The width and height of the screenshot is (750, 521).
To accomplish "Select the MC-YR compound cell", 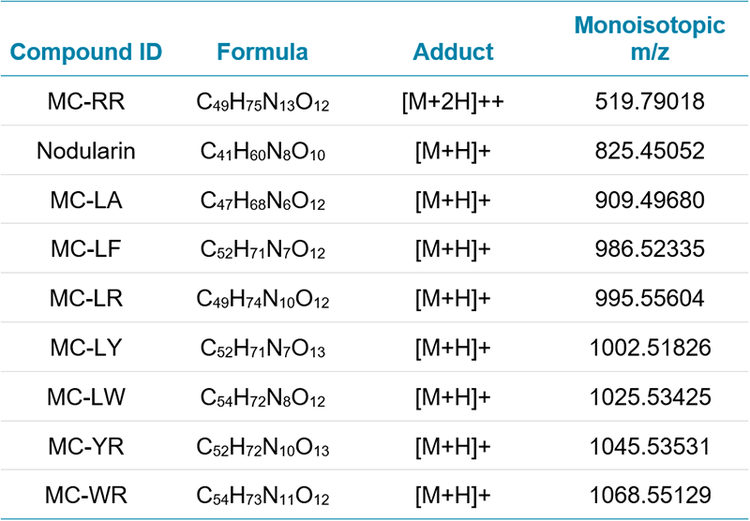I will pos(86,446).
